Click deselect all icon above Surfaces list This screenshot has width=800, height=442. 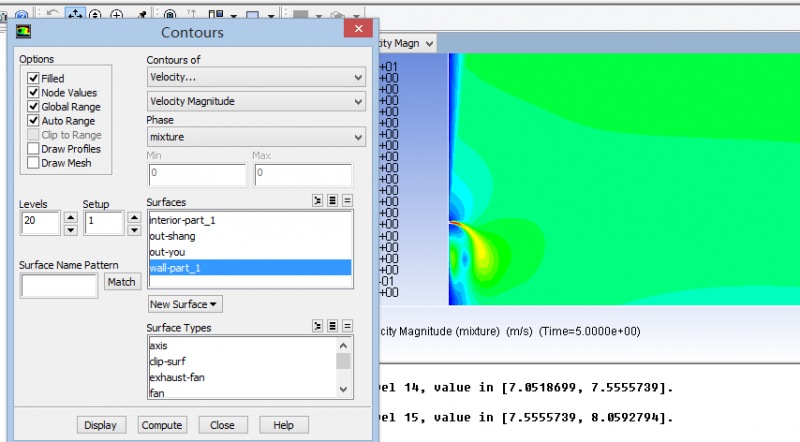pos(347,201)
